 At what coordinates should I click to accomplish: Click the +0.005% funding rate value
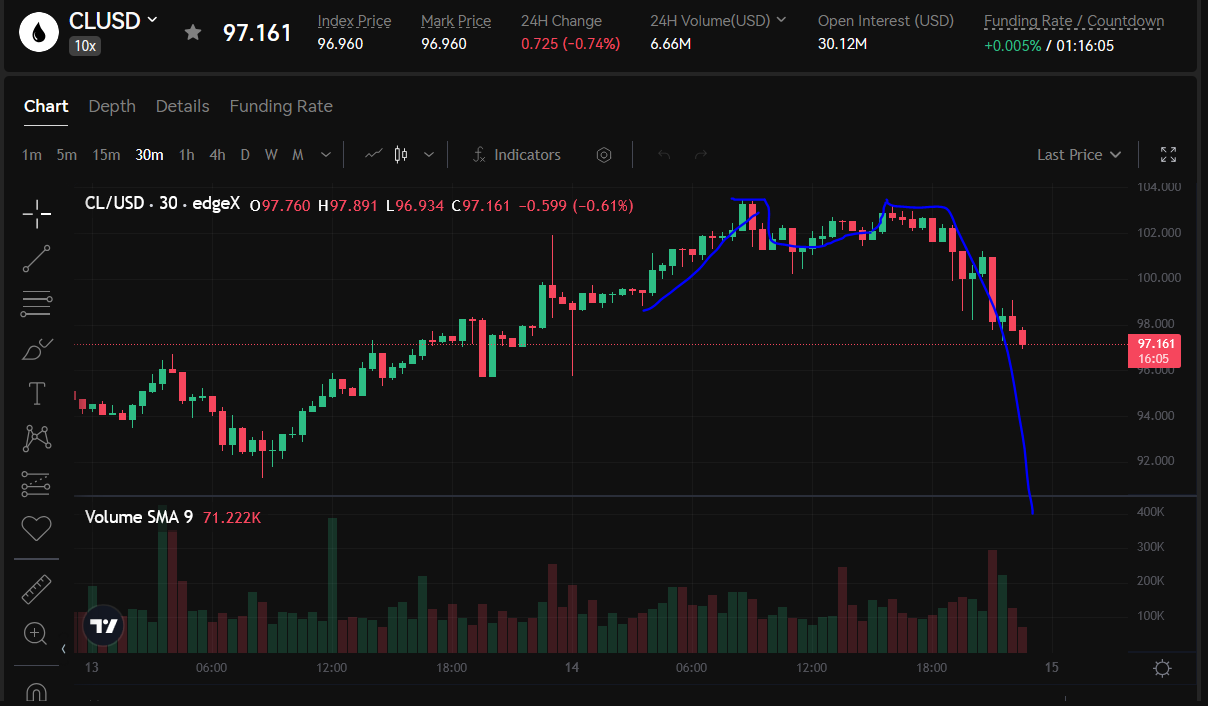1012,45
